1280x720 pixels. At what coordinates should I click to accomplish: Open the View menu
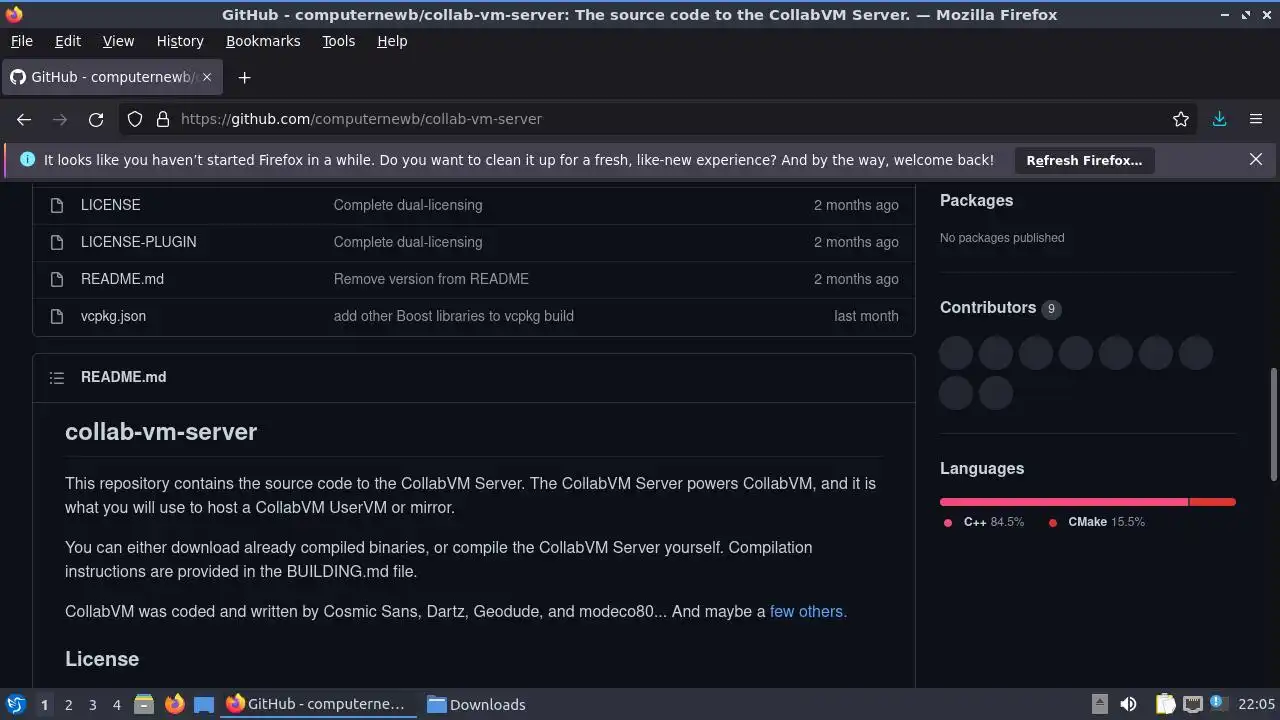(118, 41)
